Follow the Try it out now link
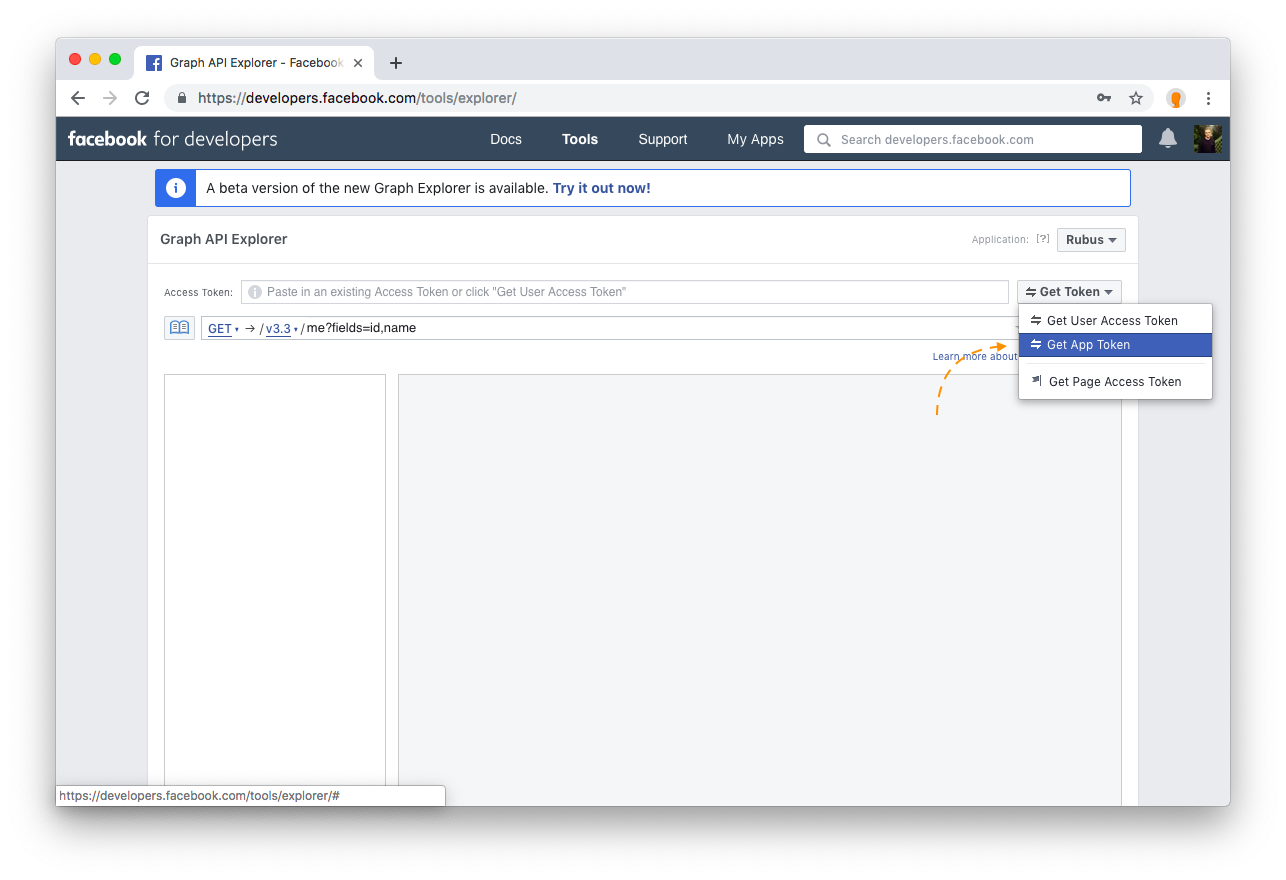Image resolution: width=1286 pixels, height=880 pixels. (602, 188)
